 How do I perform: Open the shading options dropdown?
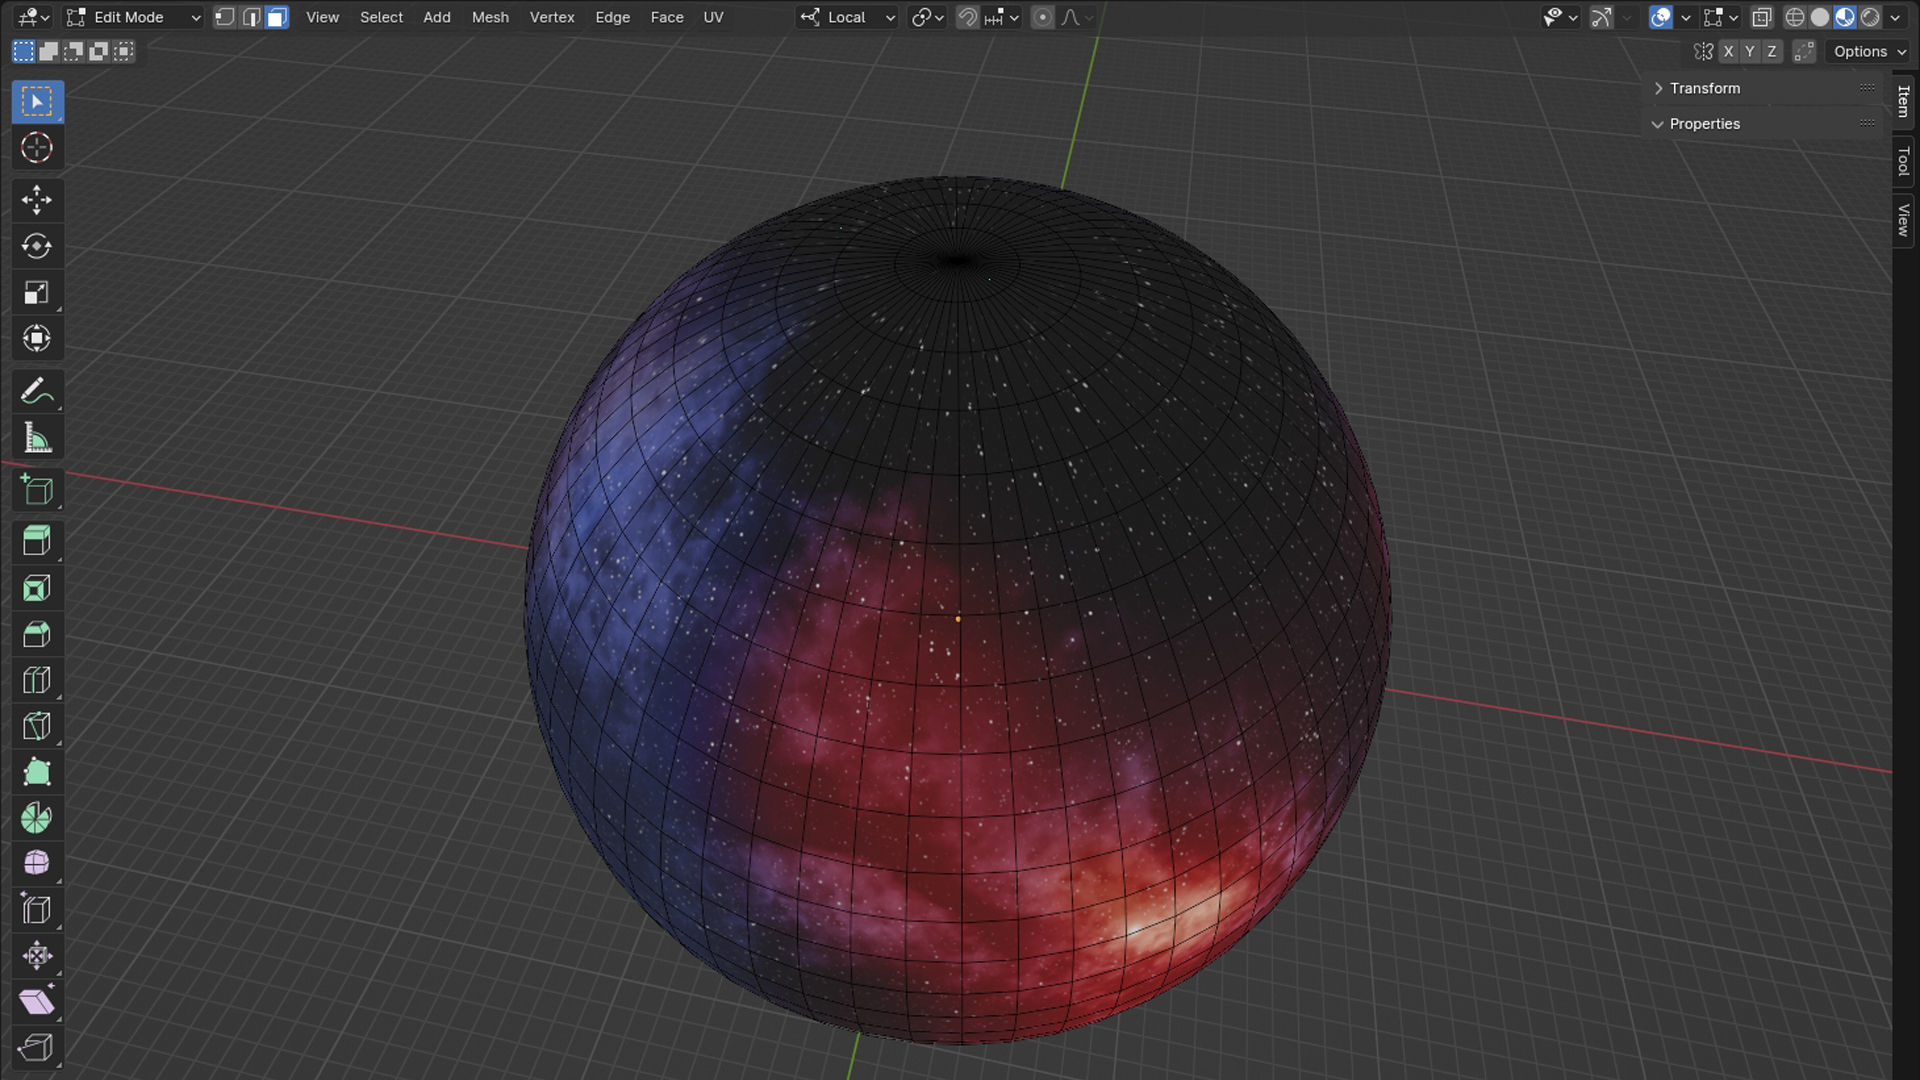(x=1895, y=17)
